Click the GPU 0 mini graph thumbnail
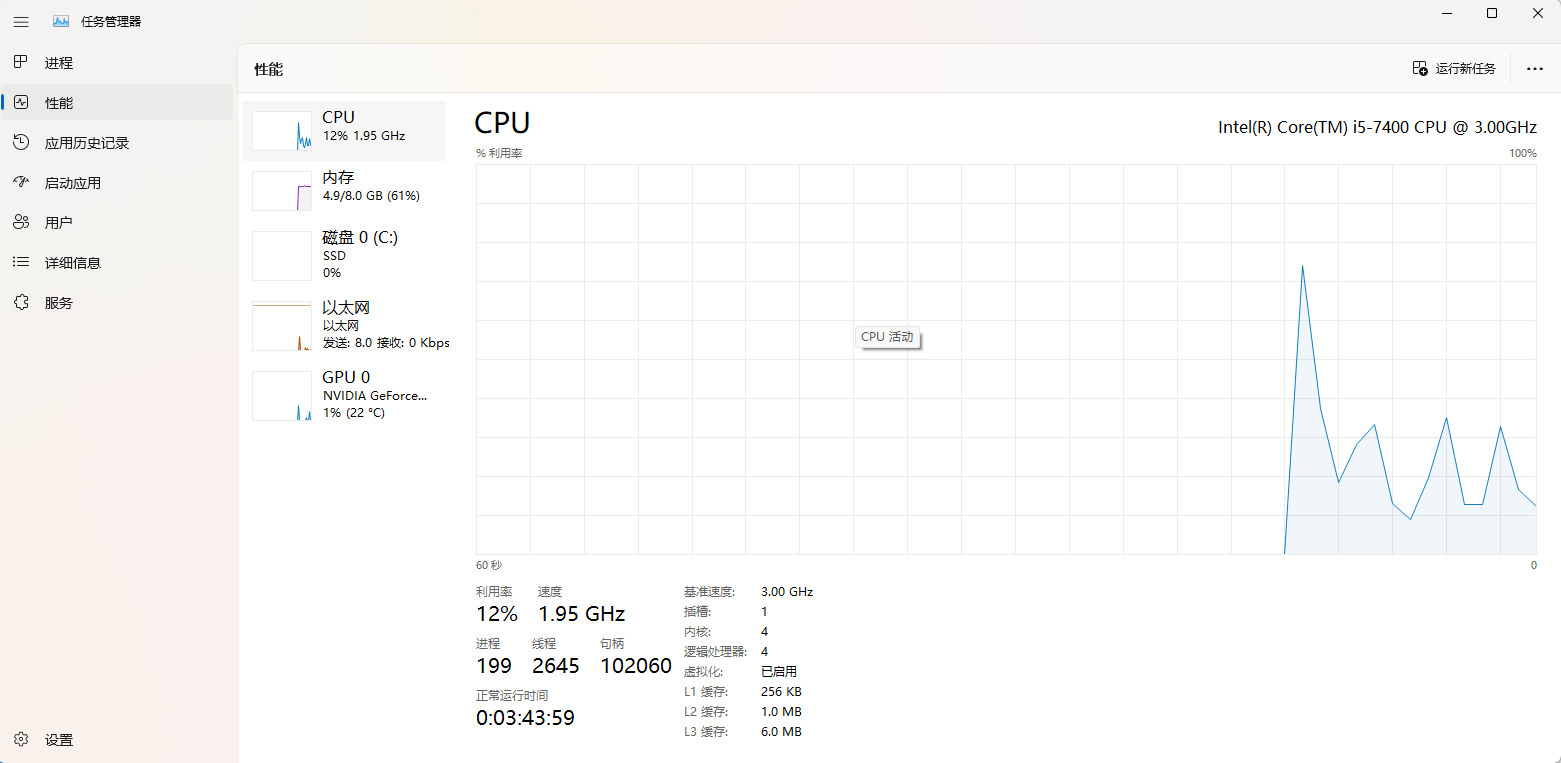Screen dimensions: 1561x763 coord(282,396)
